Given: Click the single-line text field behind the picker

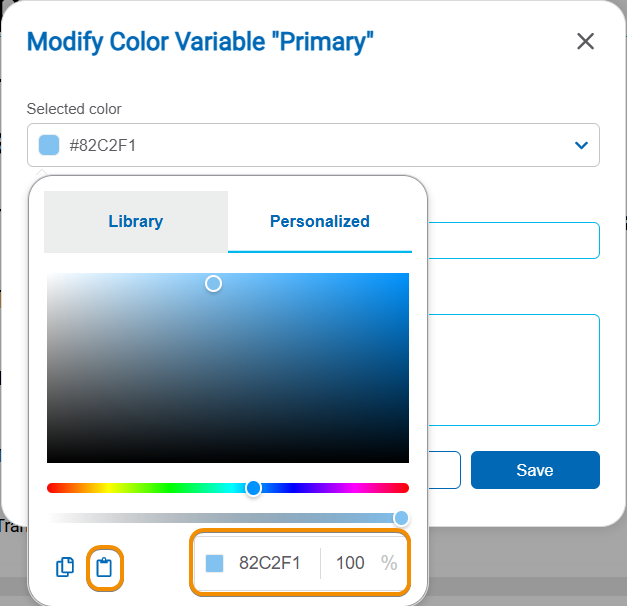Looking at the screenshot, I should click(x=513, y=241).
